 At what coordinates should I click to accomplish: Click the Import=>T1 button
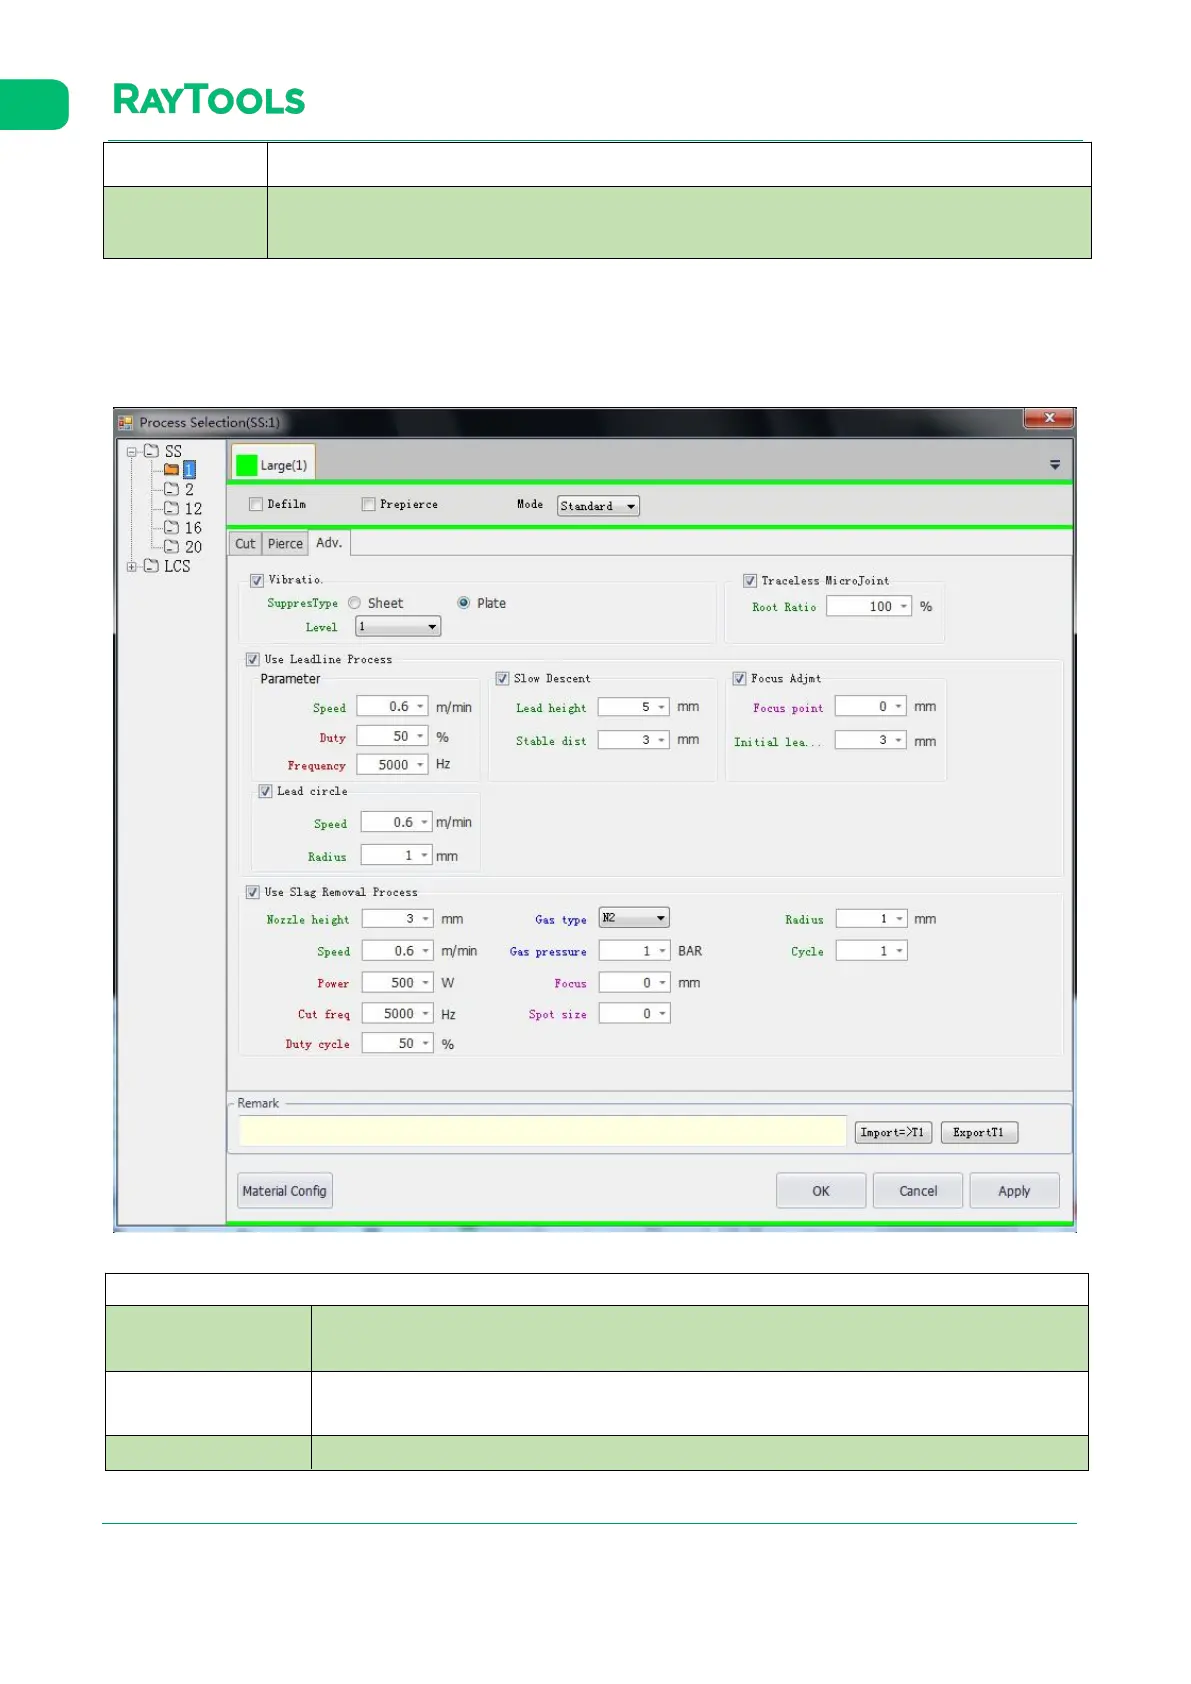[893, 1132]
